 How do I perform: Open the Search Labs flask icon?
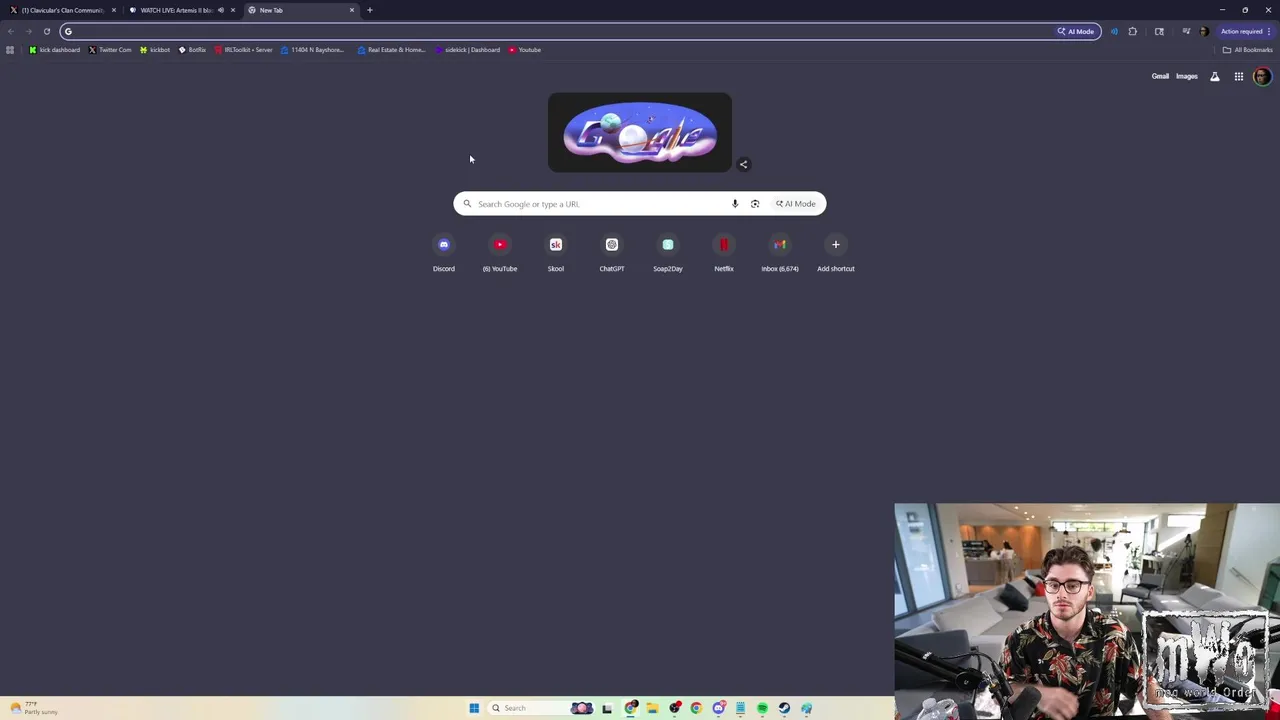(x=1215, y=76)
